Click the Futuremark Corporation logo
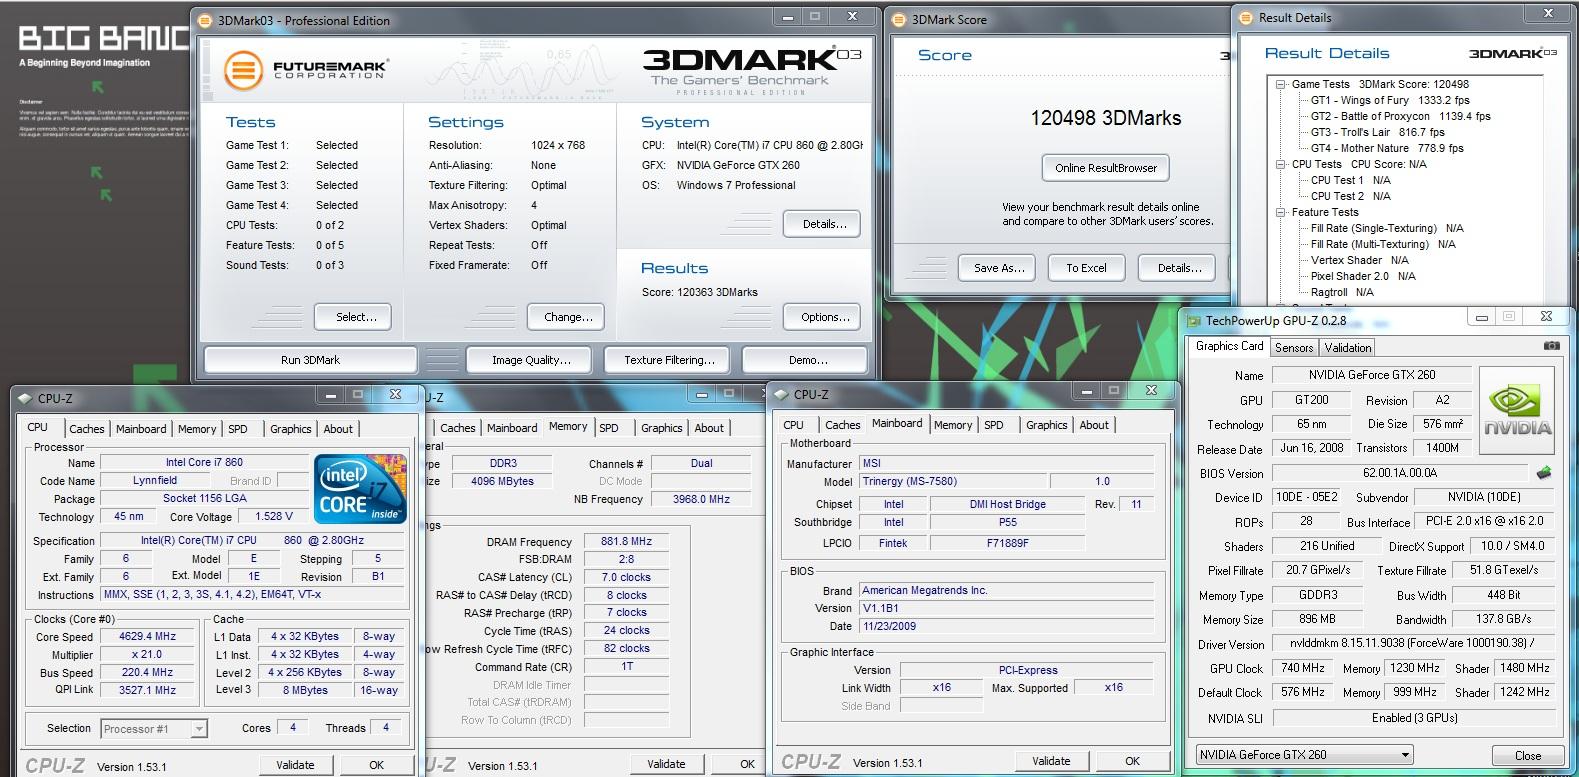Screen dimensions: 1579x777 pyautogui.click(x=306, y=69)
